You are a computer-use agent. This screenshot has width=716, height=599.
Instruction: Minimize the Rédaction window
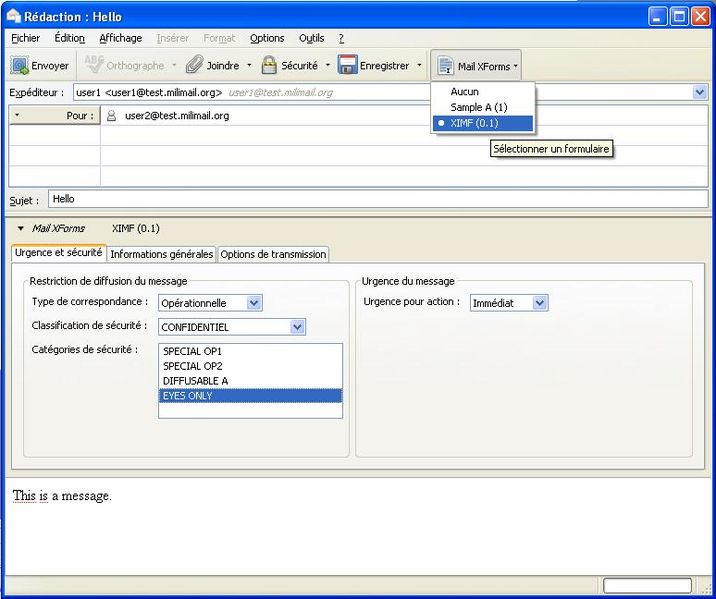[x=658, y=17]
